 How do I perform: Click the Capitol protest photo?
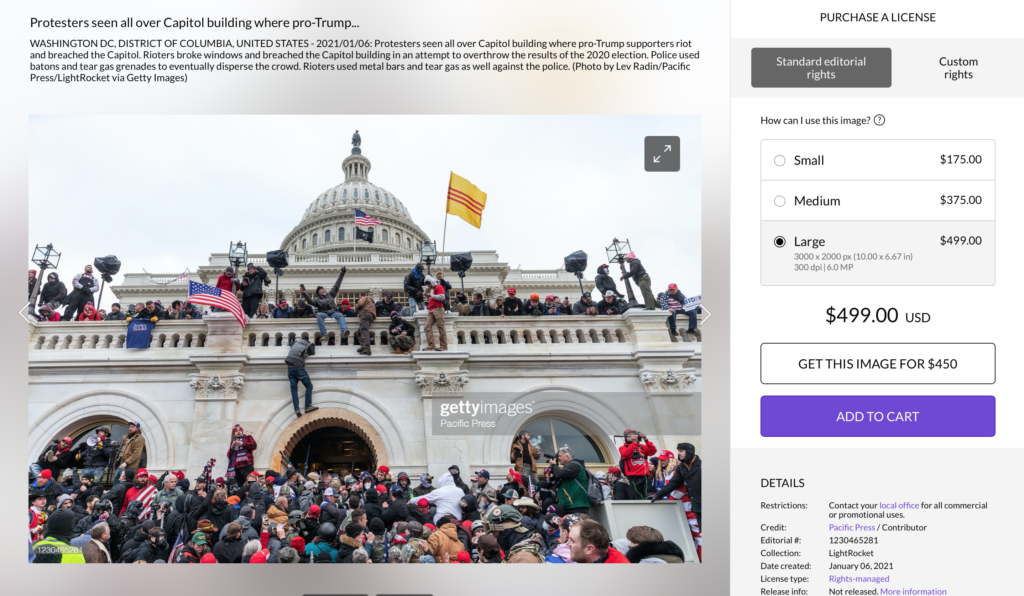[x=364, y=339]
